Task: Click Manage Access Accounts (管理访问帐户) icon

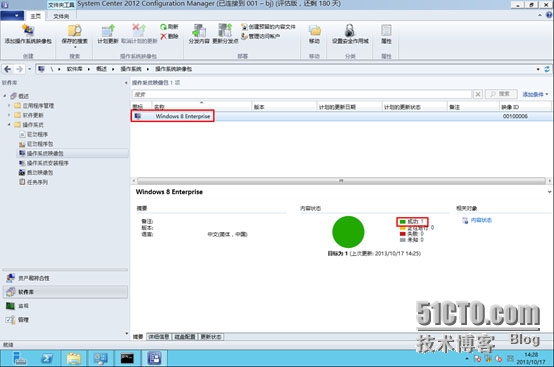Action: click(244, 36)
